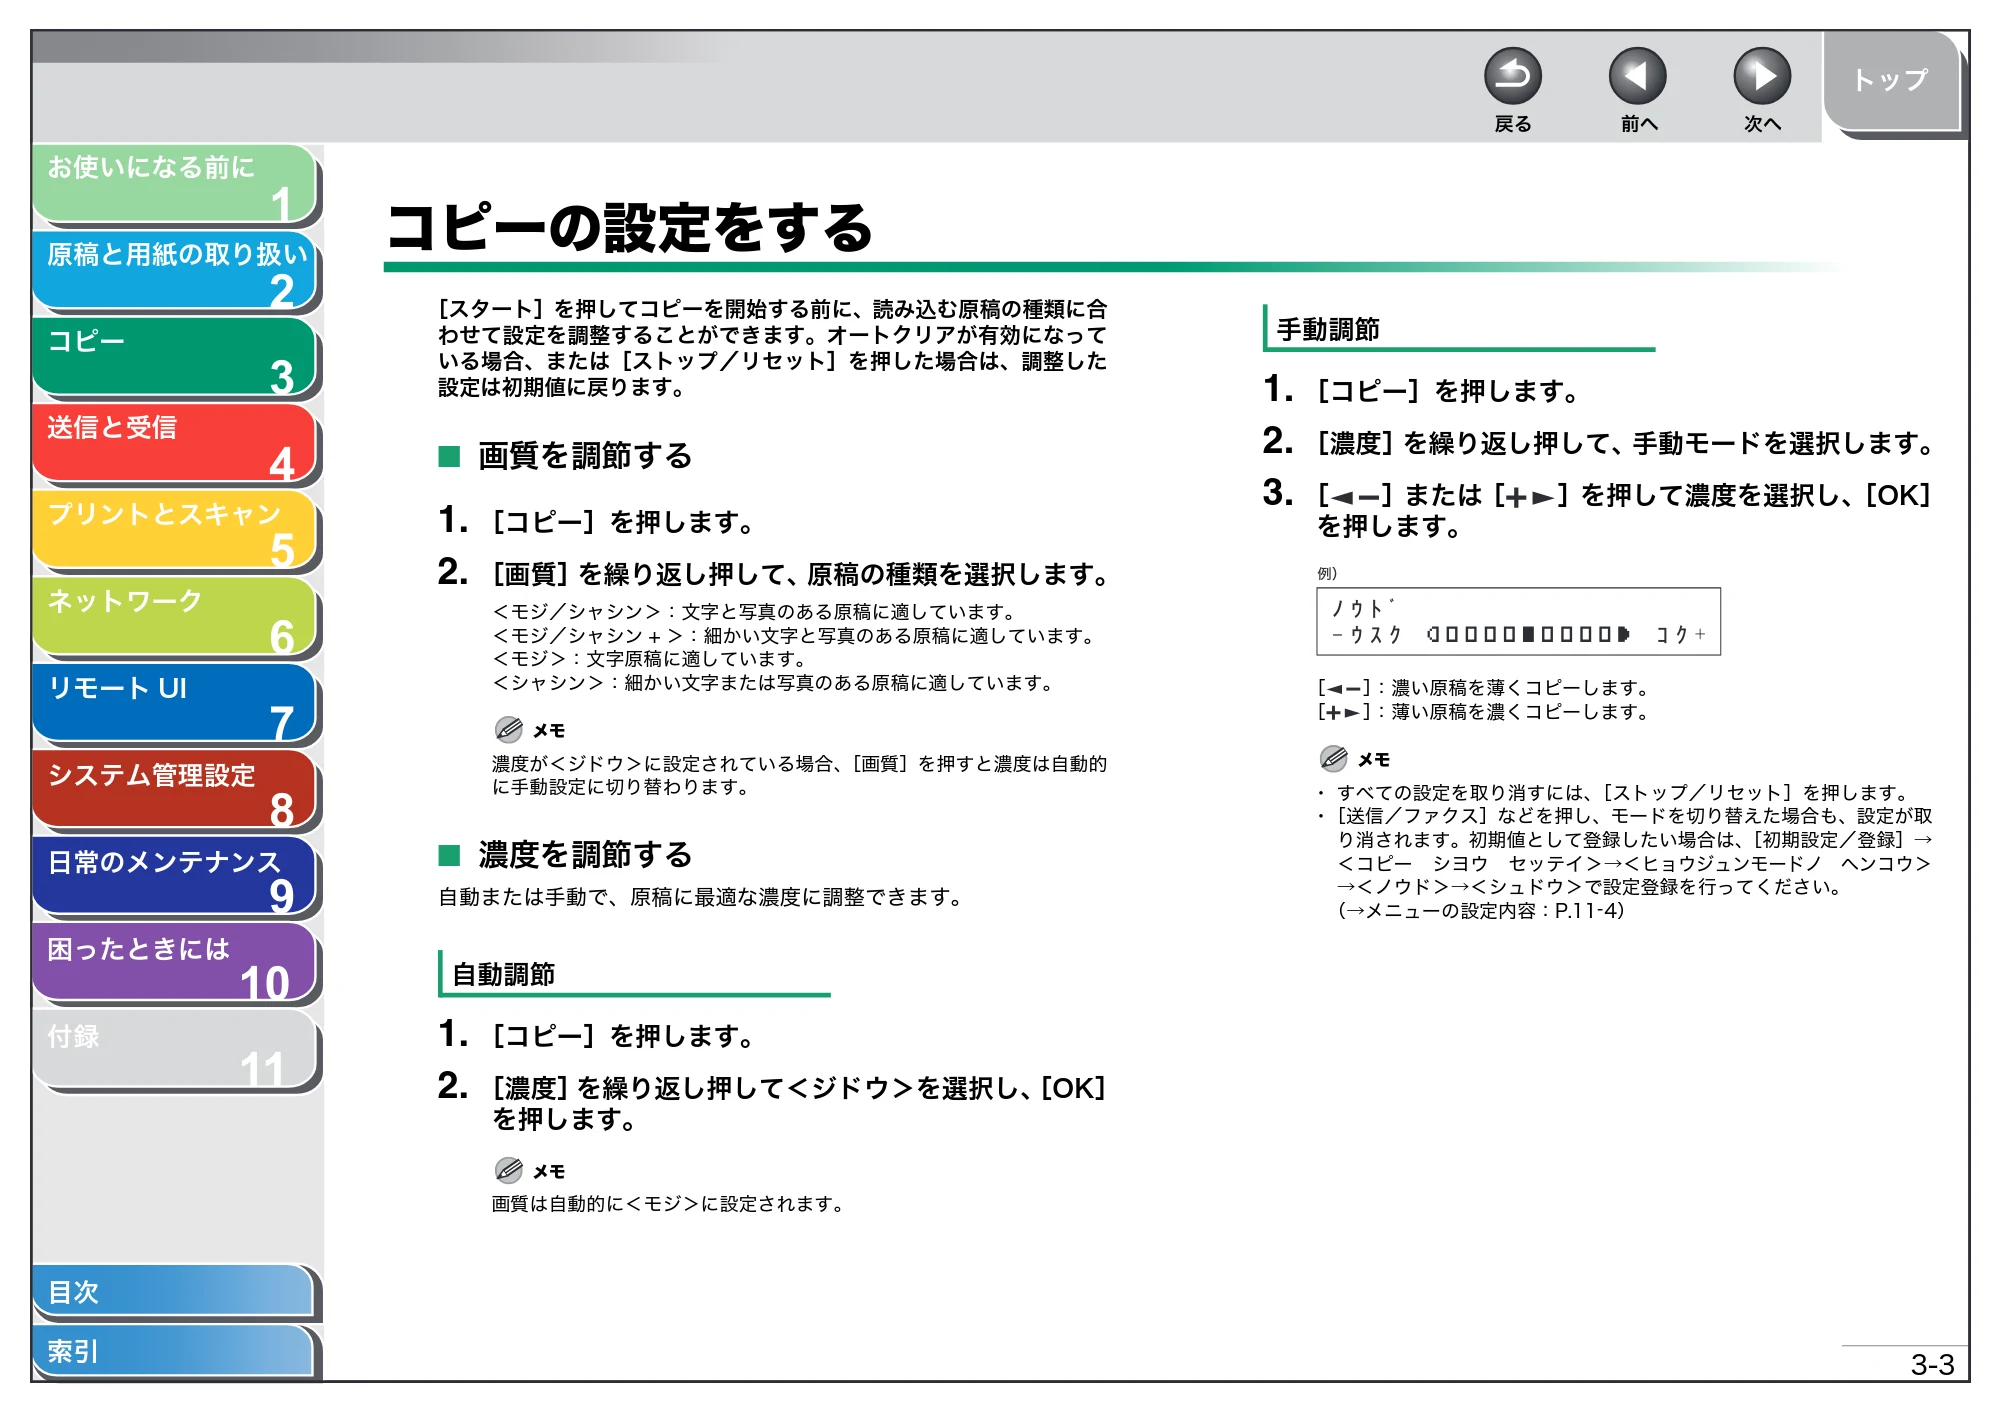Click the page number 3-3
This screenshot has height=1414, width=2000.
tap(1932, 1365)
